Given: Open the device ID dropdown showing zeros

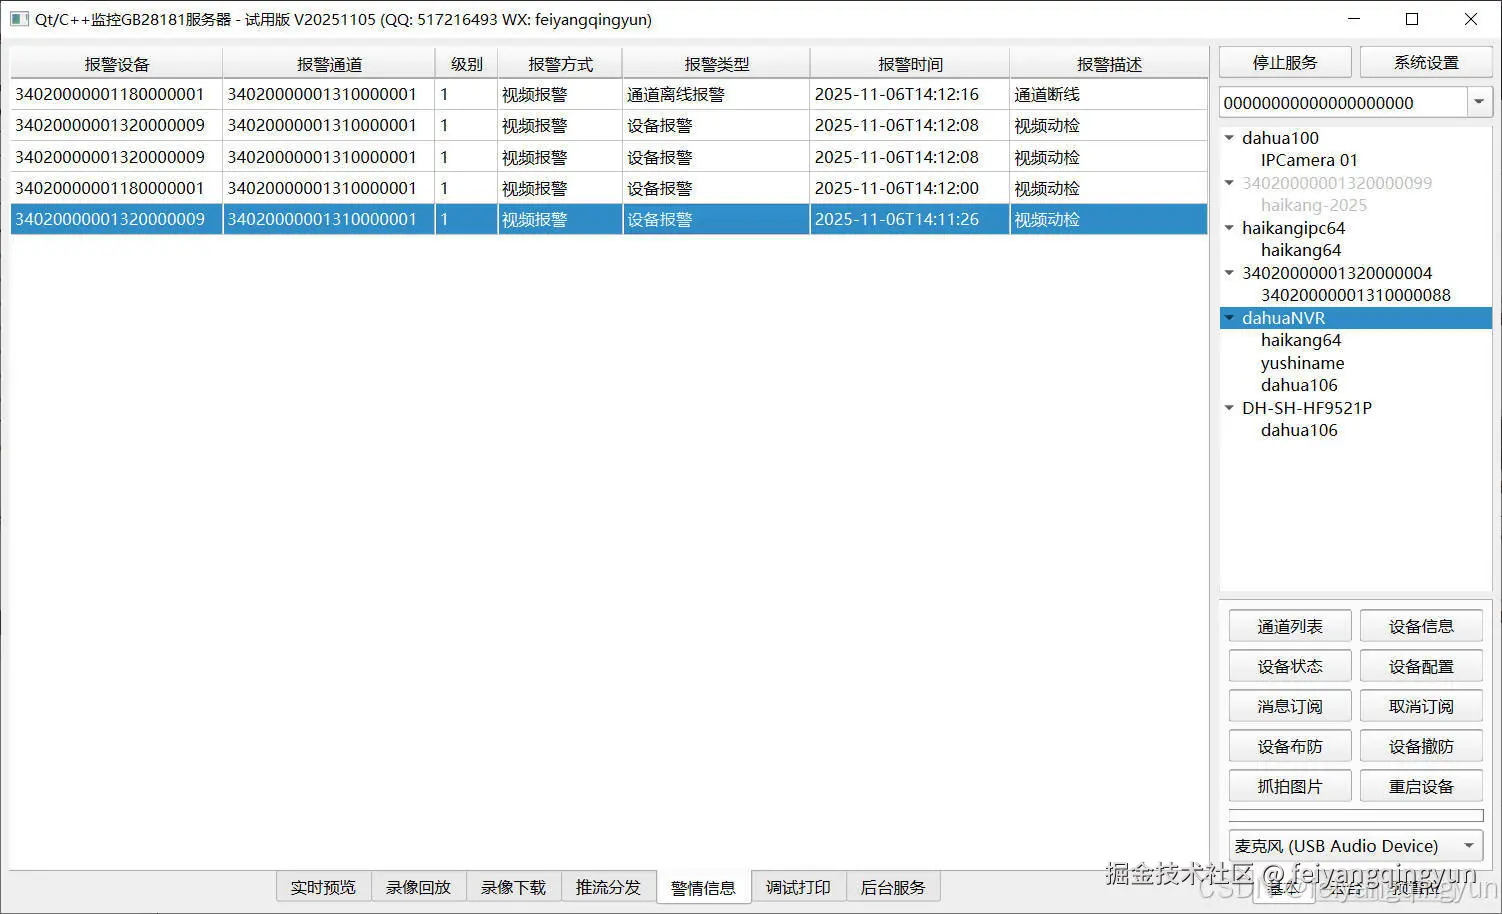Looking at the screenshot, I should 1479,101.
